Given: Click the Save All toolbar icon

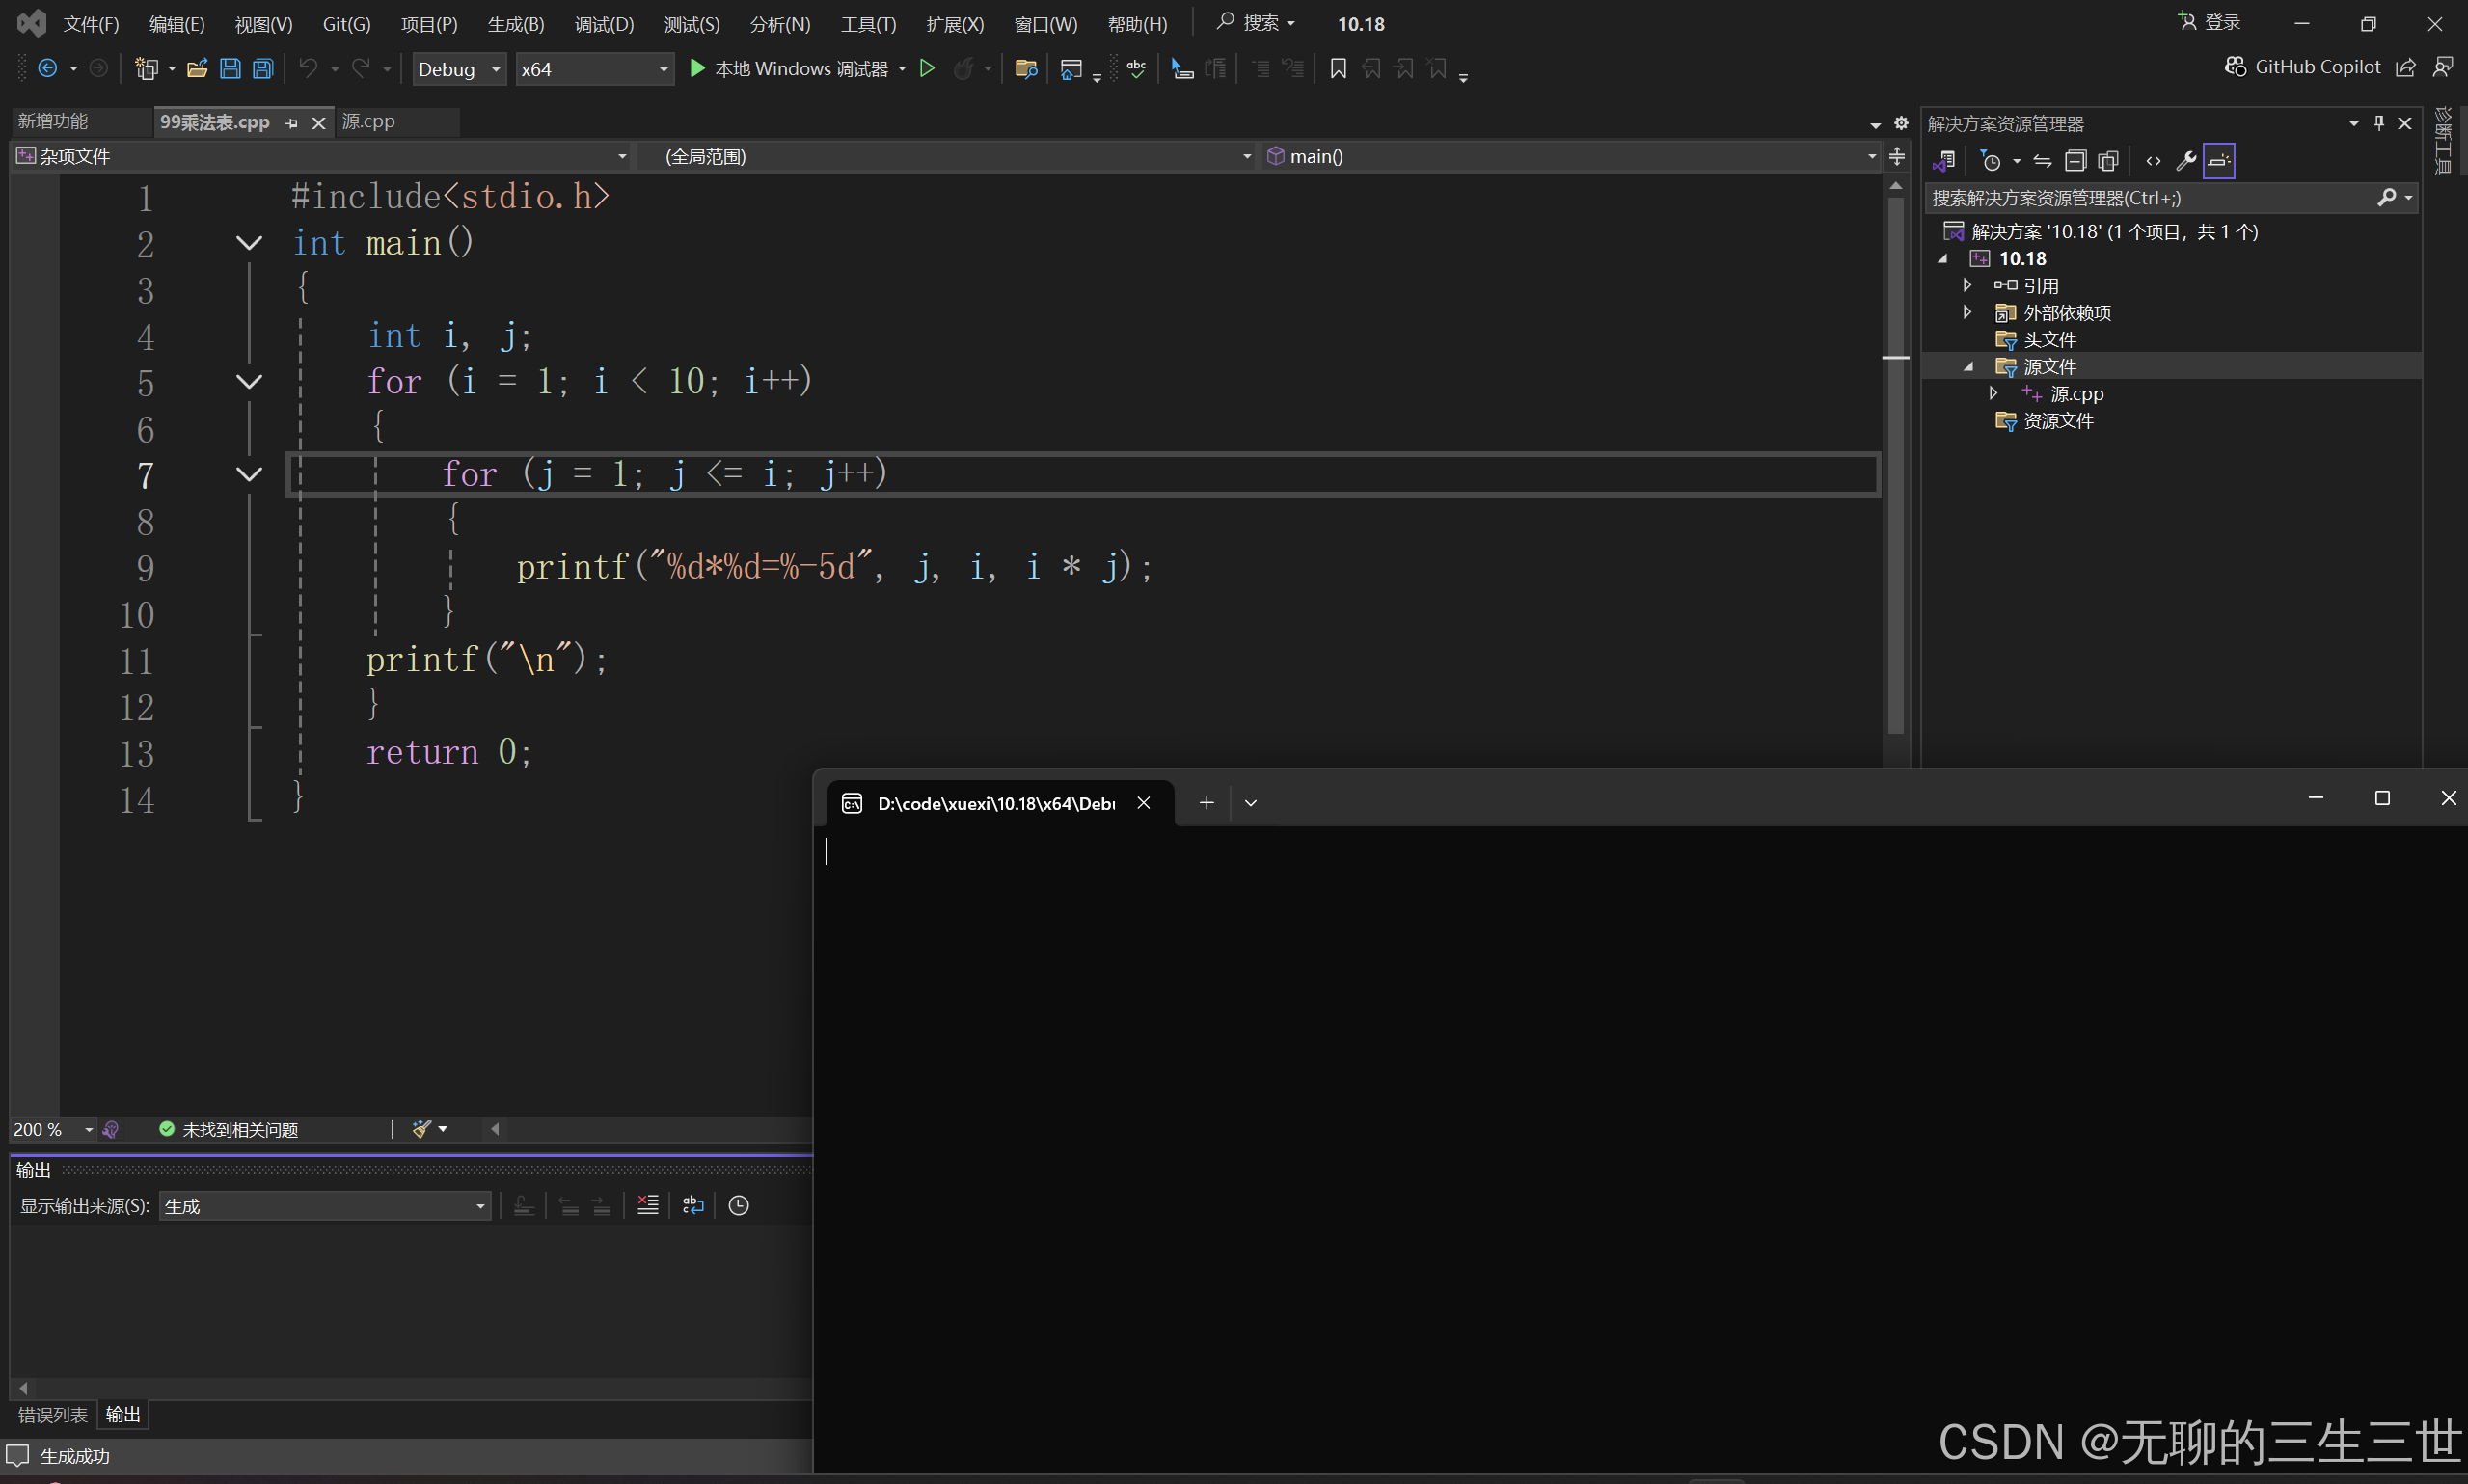Looking at the screenshot, I should click(263, 69).
